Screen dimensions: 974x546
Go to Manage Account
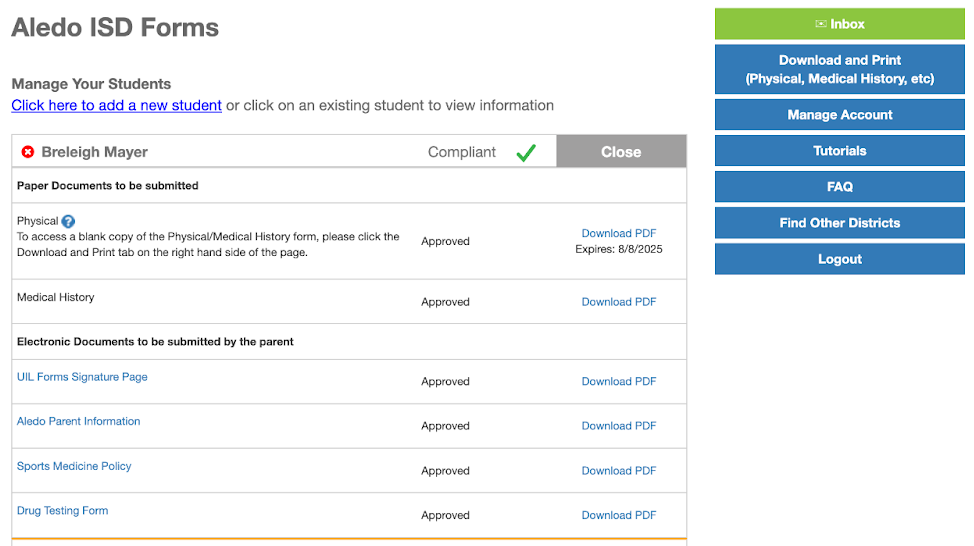pyautogui.click(x=839, y=115)
